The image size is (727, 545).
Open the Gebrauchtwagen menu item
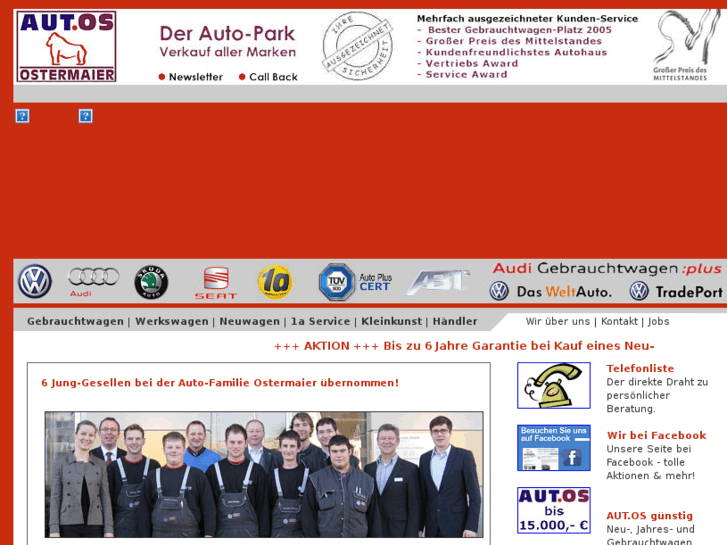75,321
